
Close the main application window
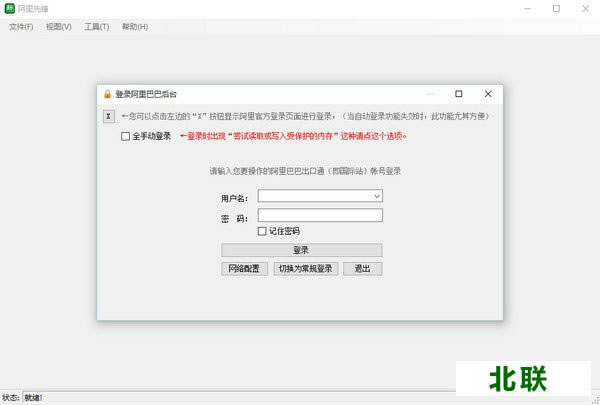(x=583, y=9)
